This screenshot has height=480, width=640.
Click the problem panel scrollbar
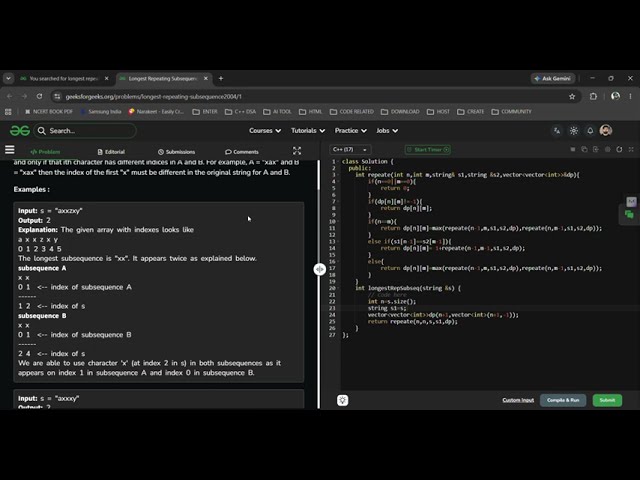click(x=319, y=176)
